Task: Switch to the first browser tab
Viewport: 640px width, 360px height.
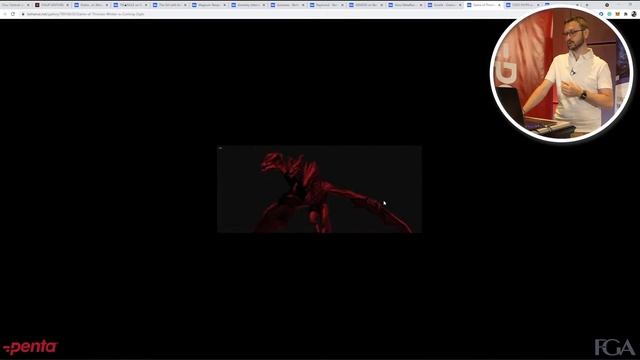Action: tap(15, 5)
